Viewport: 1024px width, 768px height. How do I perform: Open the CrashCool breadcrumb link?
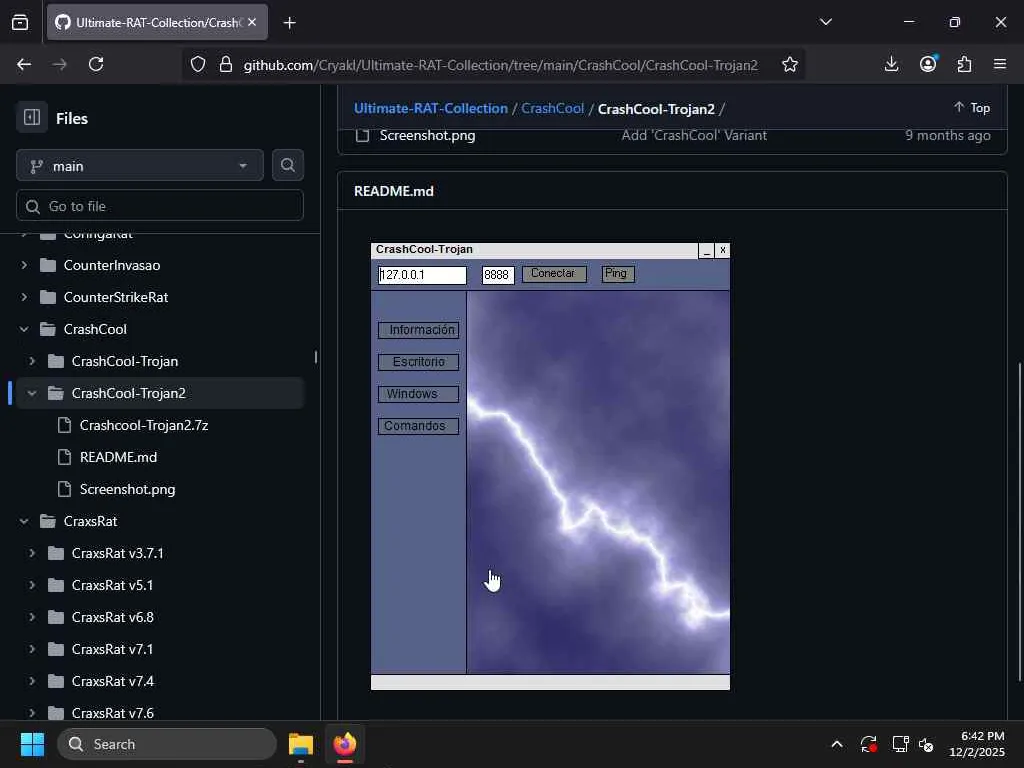[552, 108]
